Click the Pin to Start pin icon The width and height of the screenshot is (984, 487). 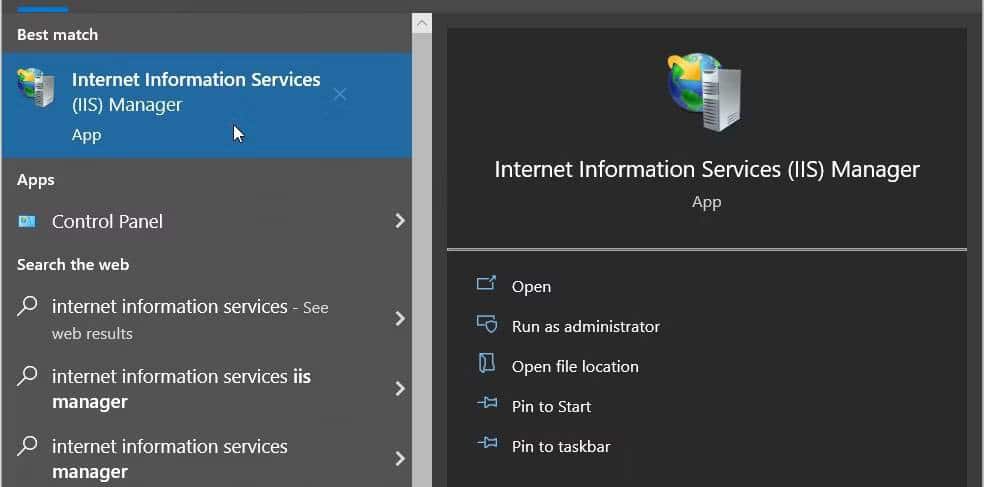click(x=487, y=404)
